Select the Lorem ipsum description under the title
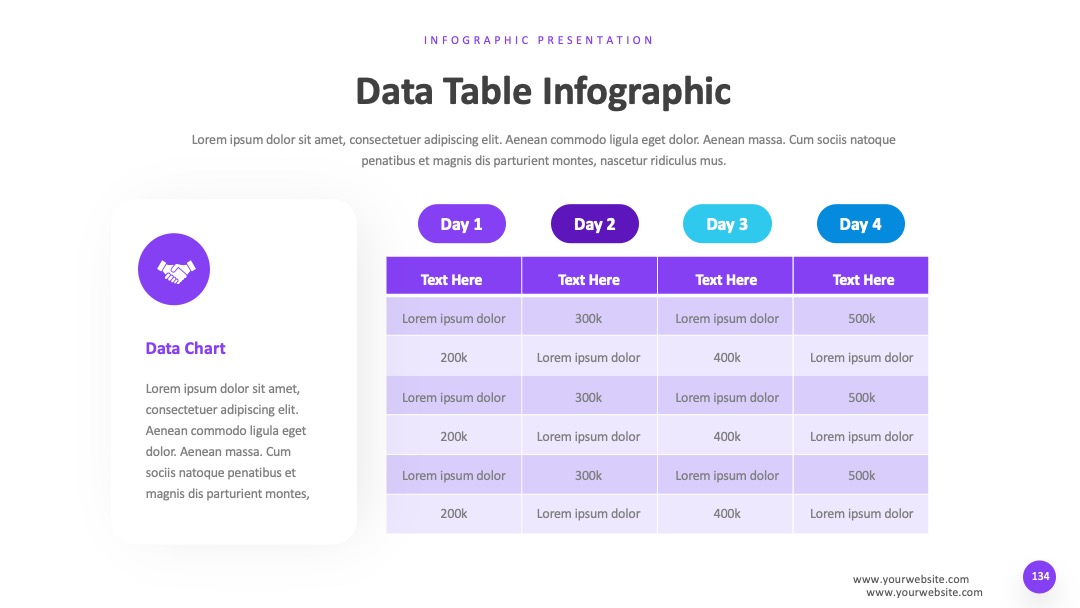 pos(543,150)
